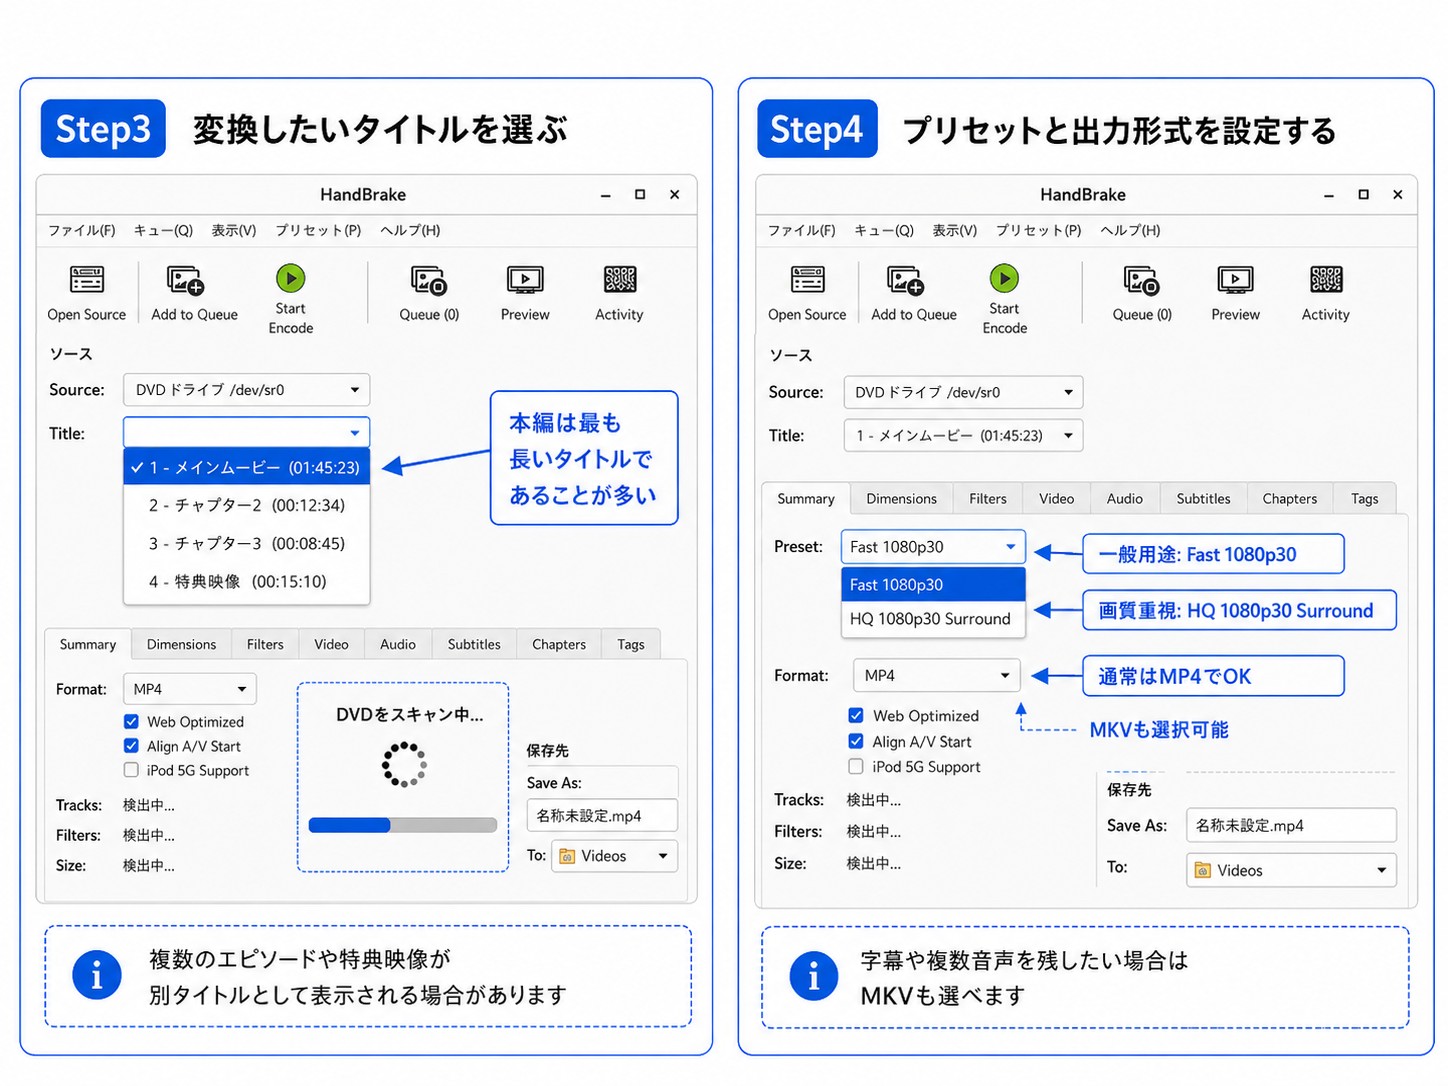Viewport: 1448px width, 1086px height.
Task: Open Format MP4 dropdown in Step4 window
Action: 936,675
